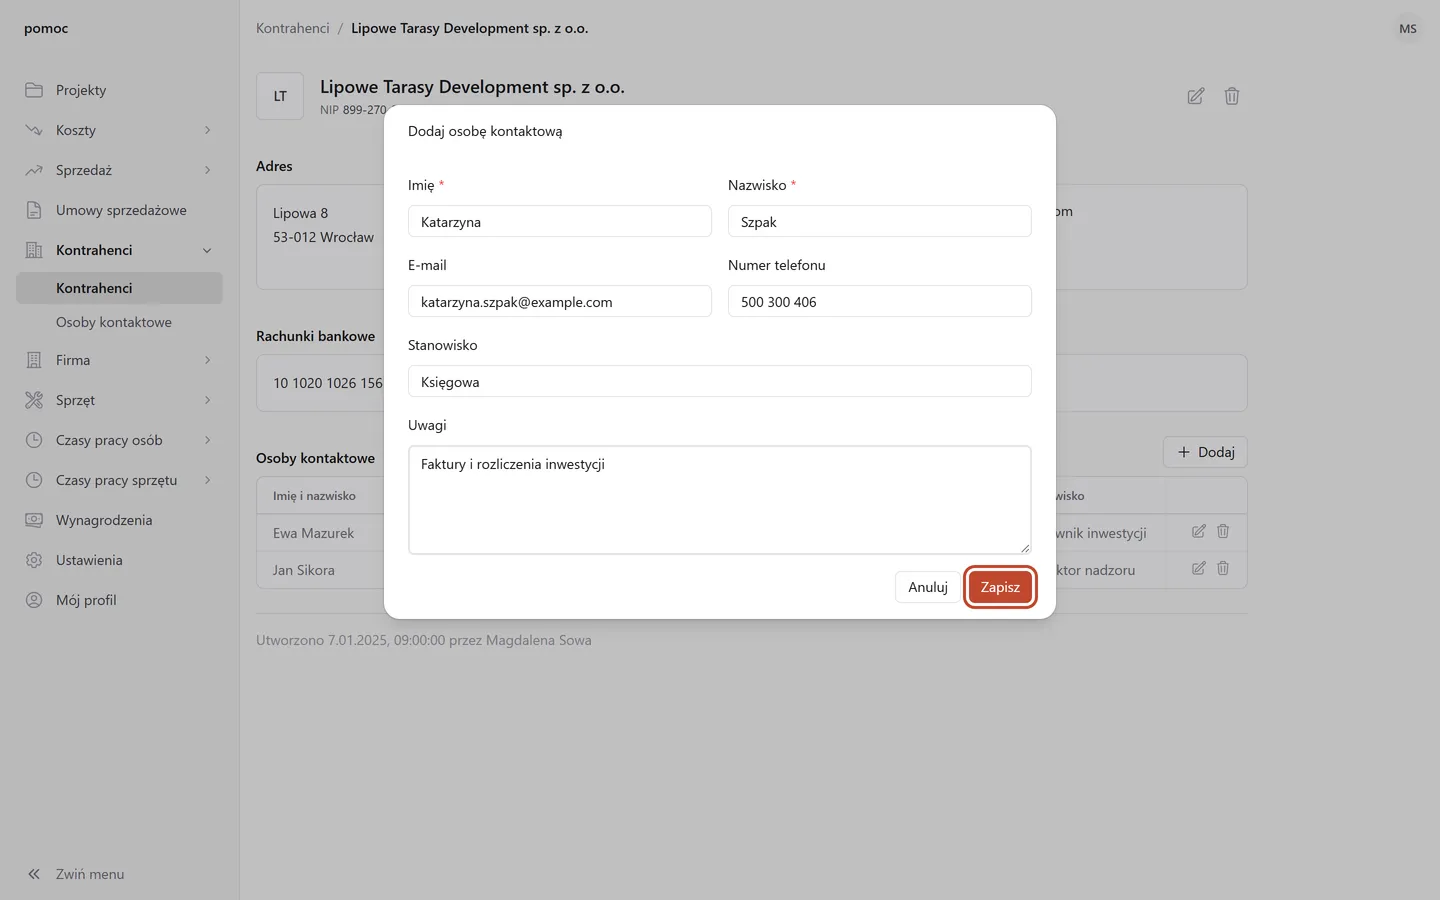The height and width of the screenshot is (900, 1440).
Task: Open Projekty folder icon in sidebar
Action: (34, 90)
